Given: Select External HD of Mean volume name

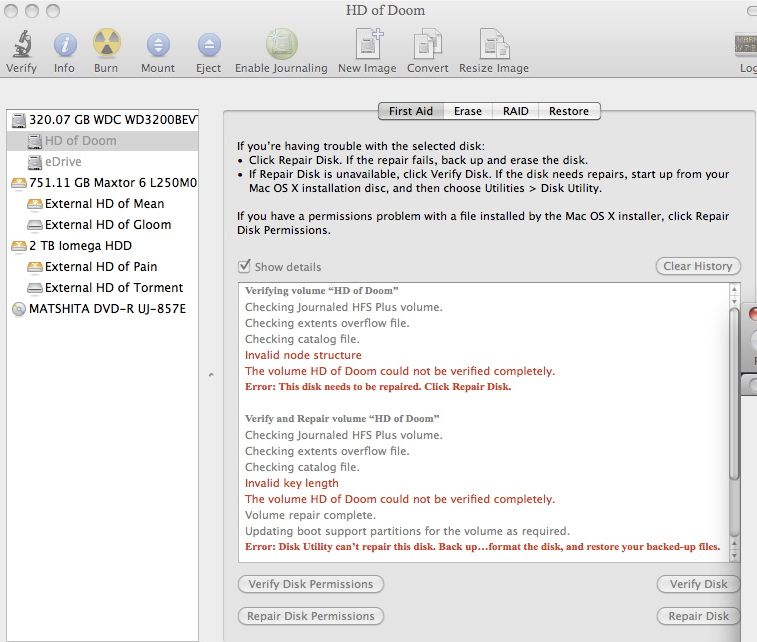Looking at the screenshot, I should pos(105,204).
